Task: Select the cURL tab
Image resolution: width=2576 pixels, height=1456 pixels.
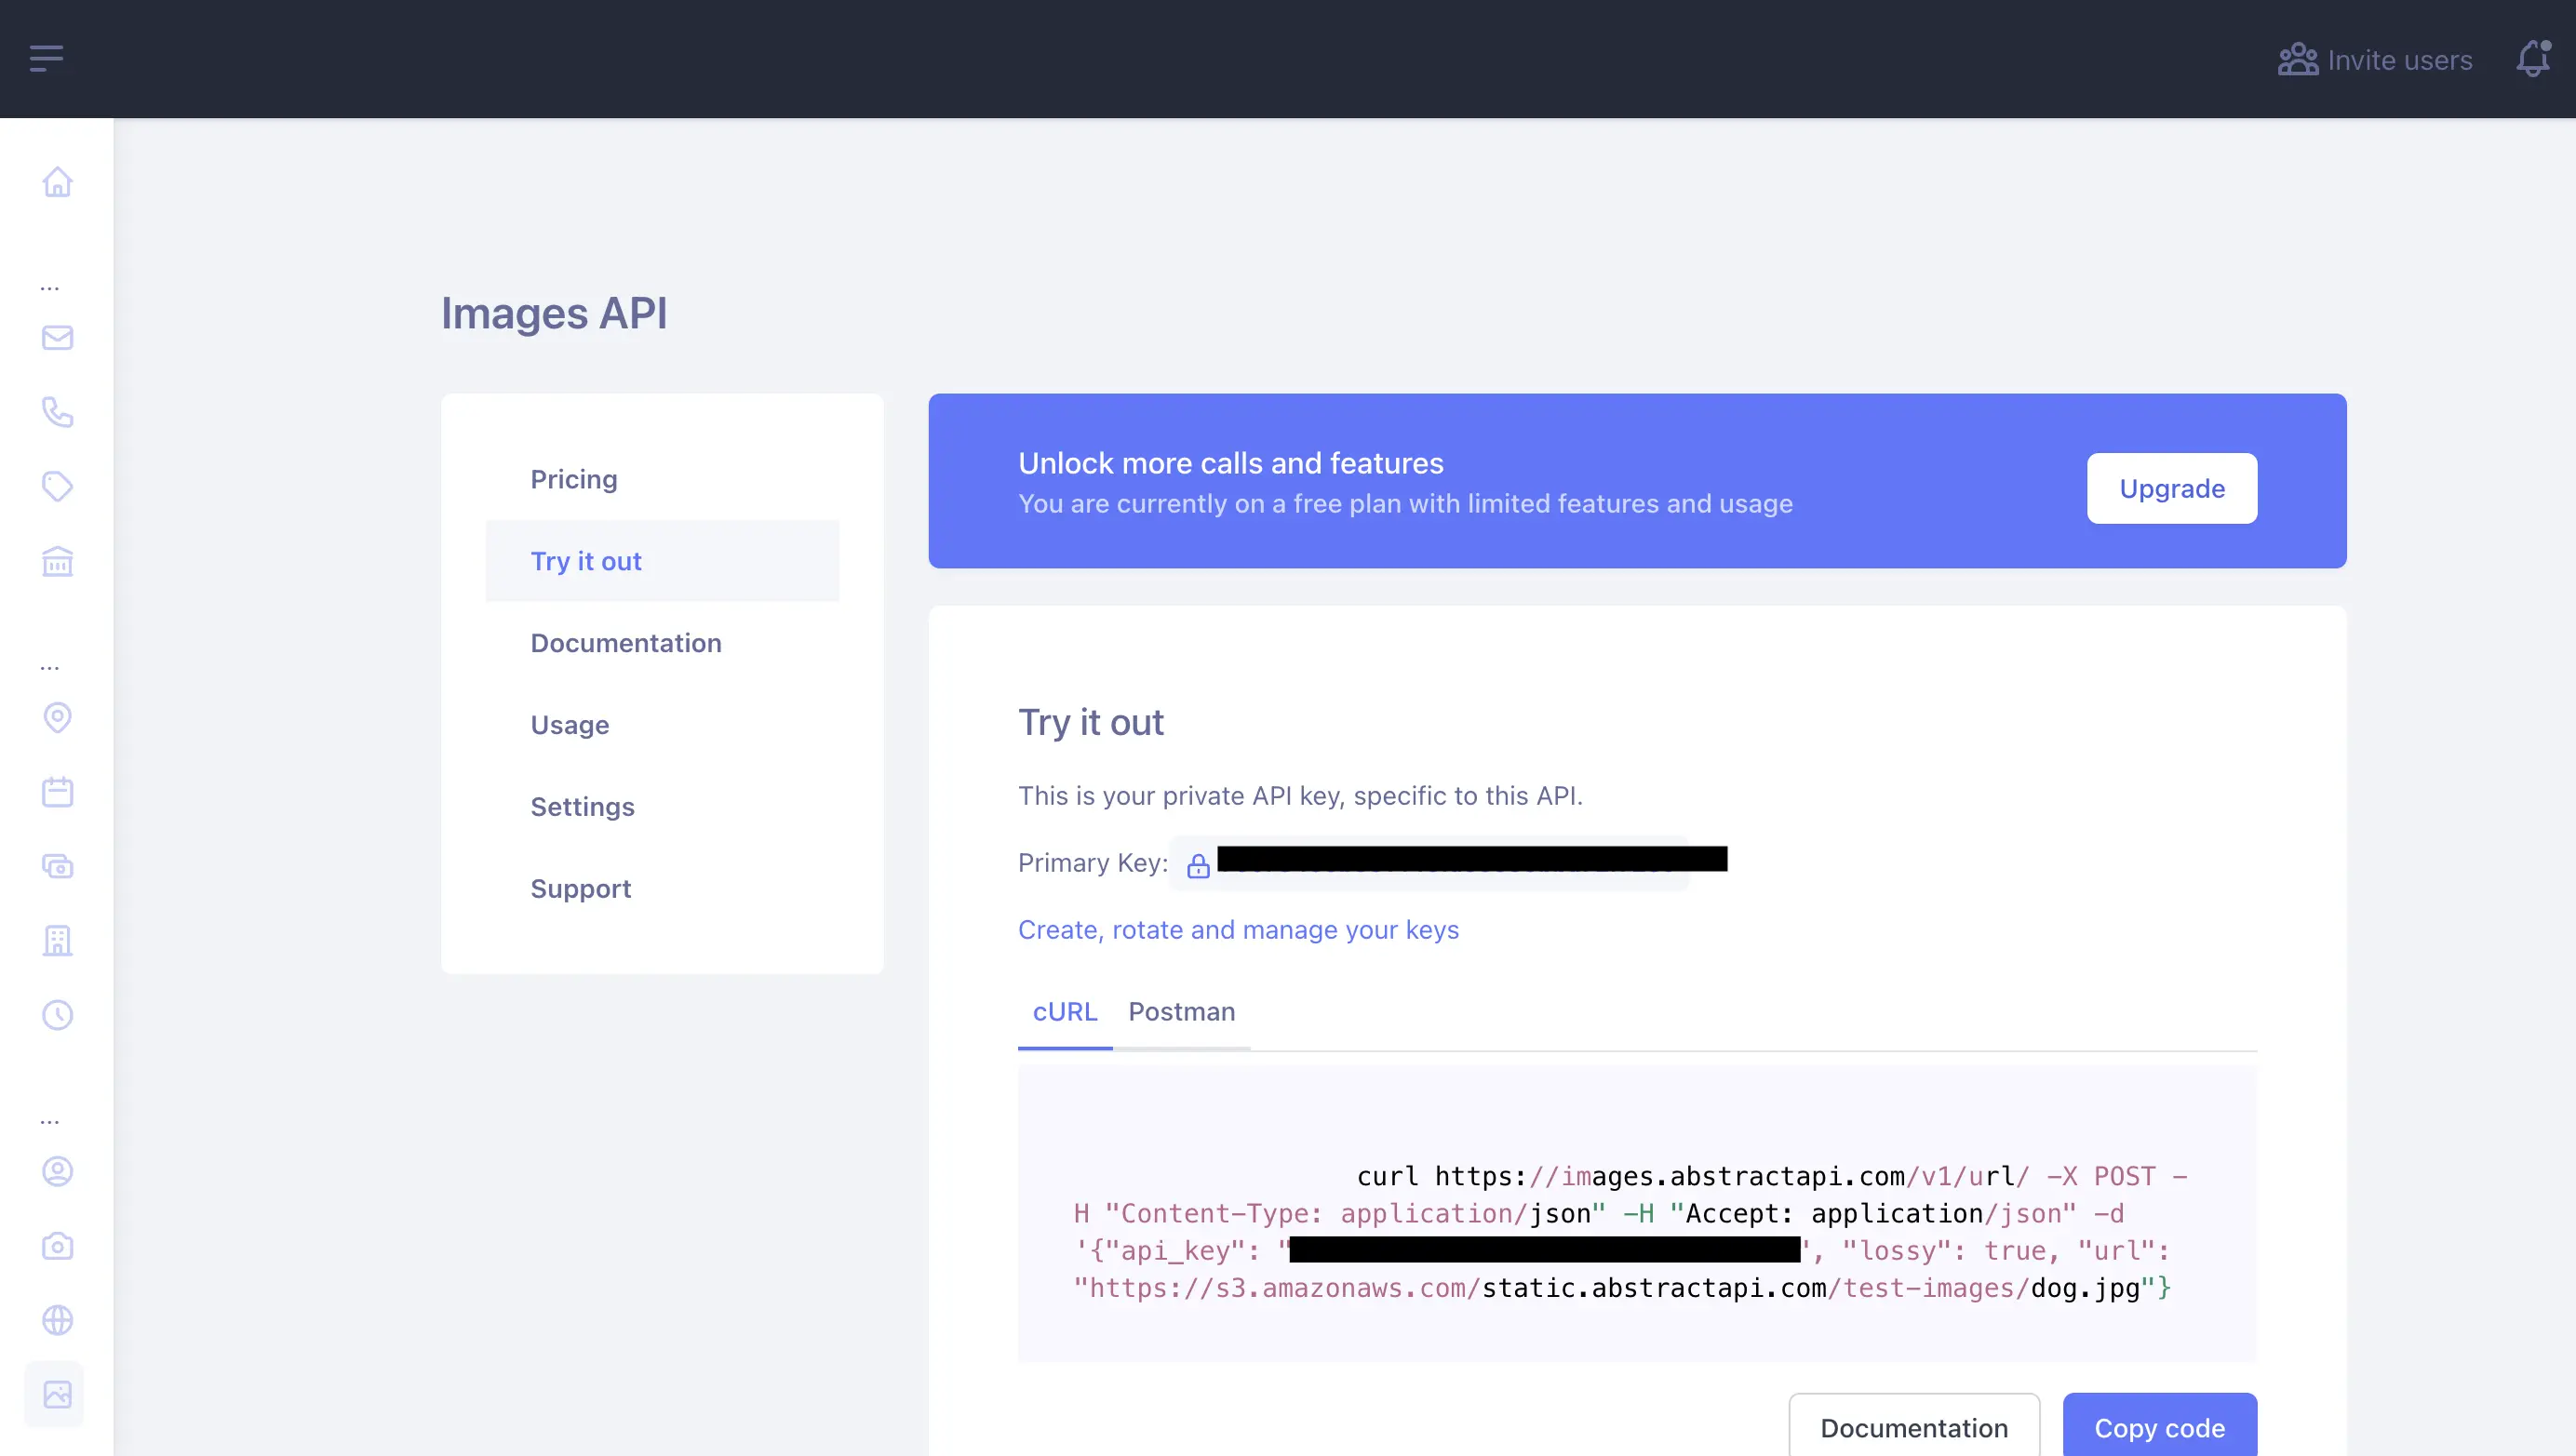Action: coord(1064,1012)
